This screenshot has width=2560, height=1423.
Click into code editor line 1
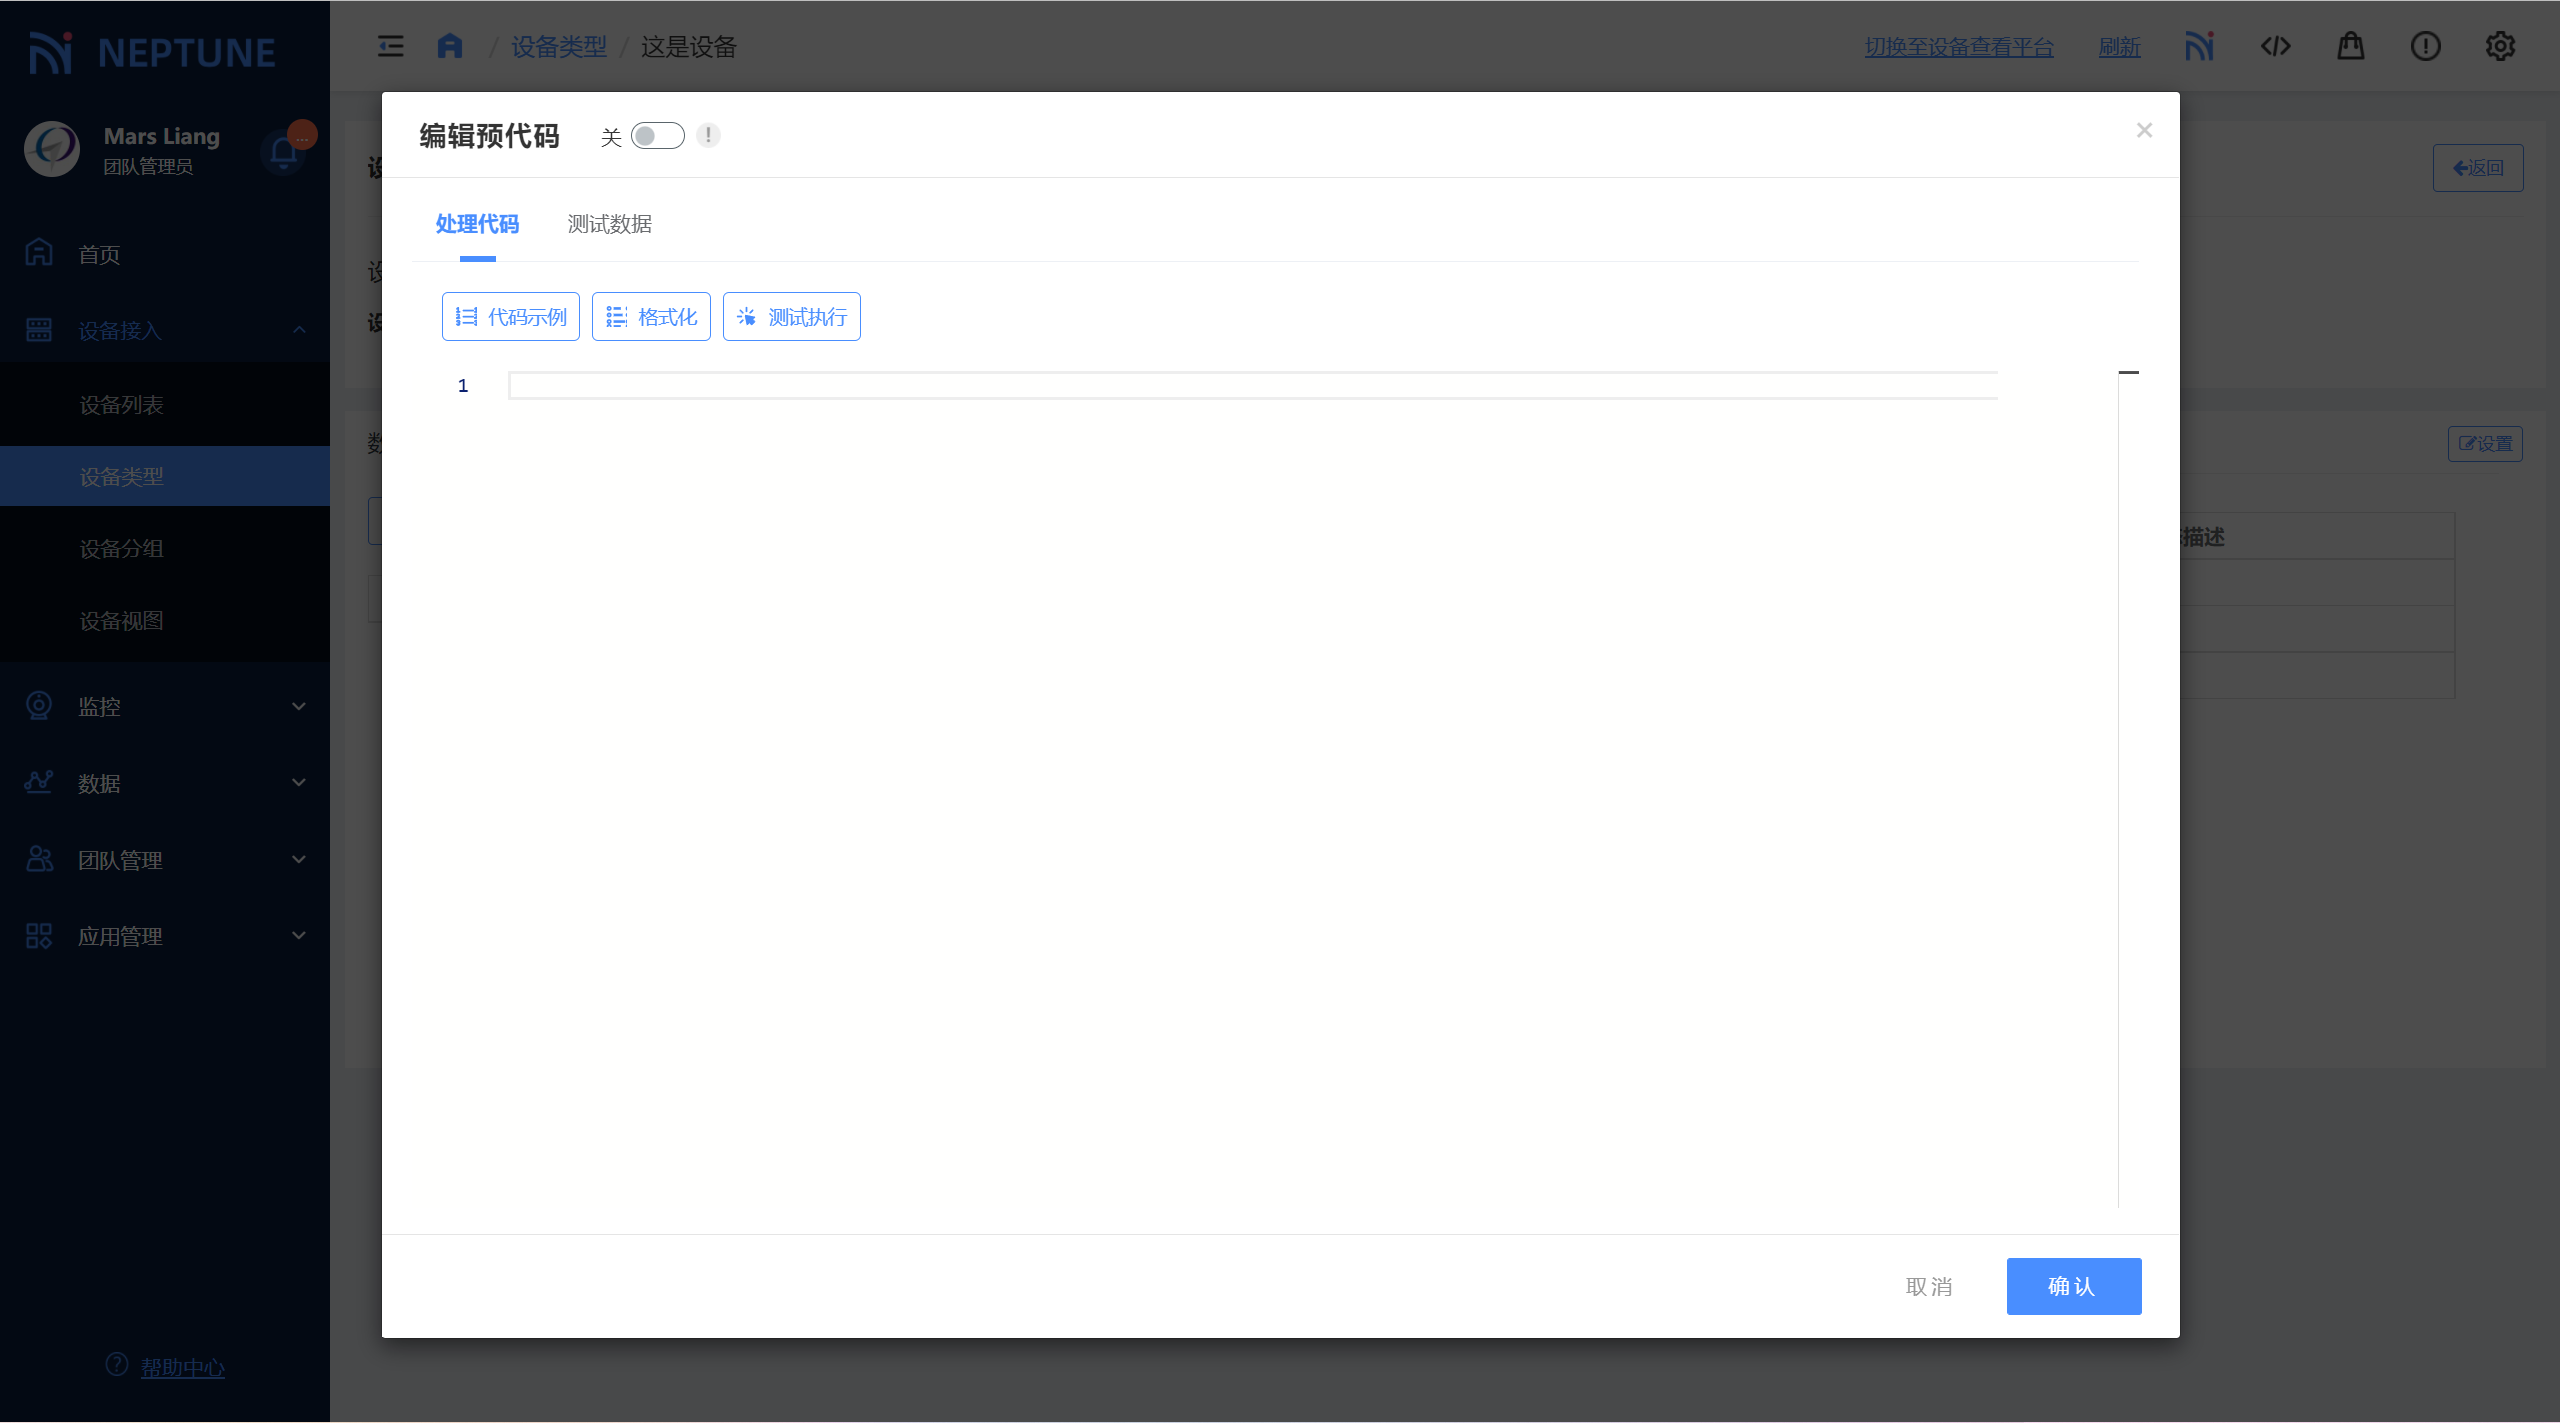click(1250, 386)
